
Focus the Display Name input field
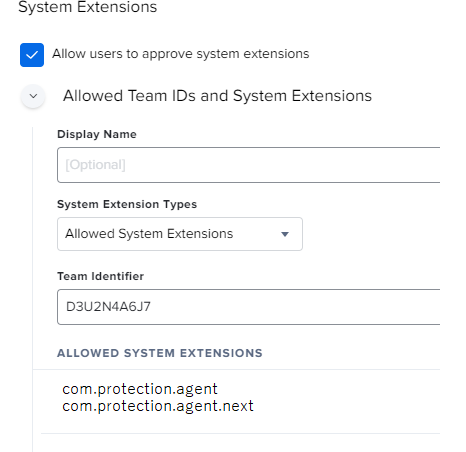(x=249, y=165)
